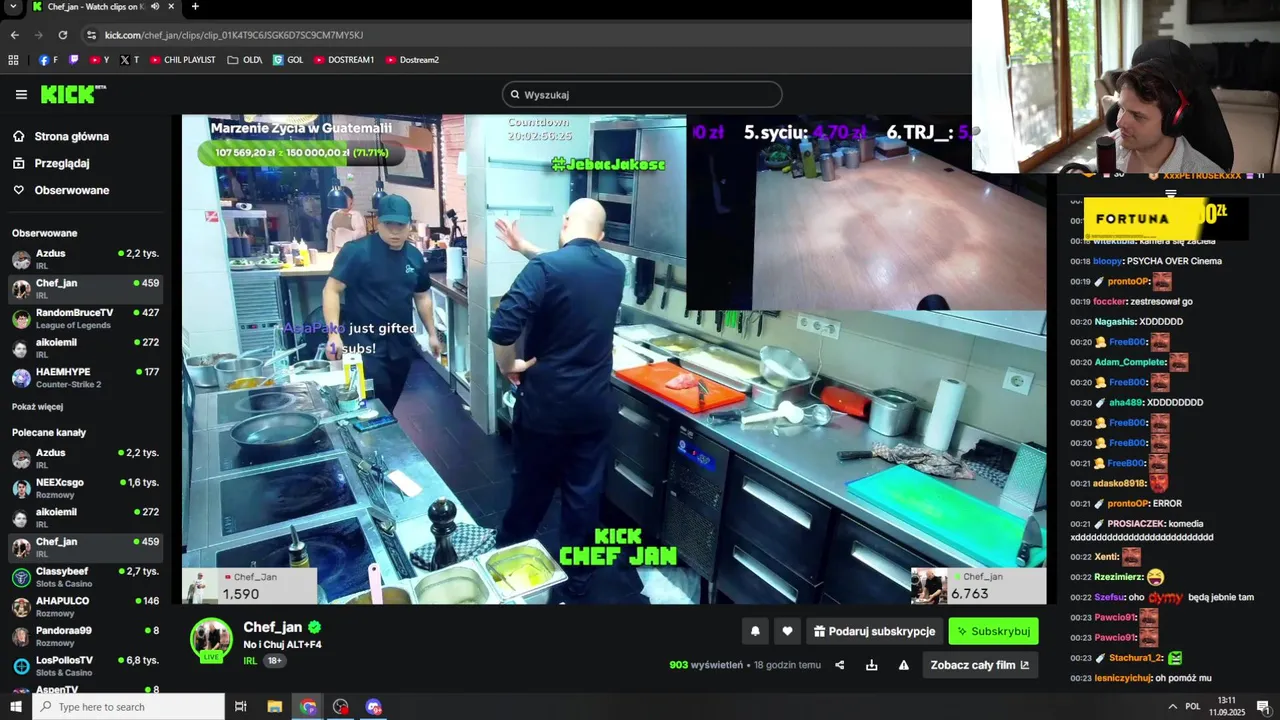Mute the Chef_jan browser tab audio
The height and width of the screenshot is (720, 1280).
tap(155, 7)
